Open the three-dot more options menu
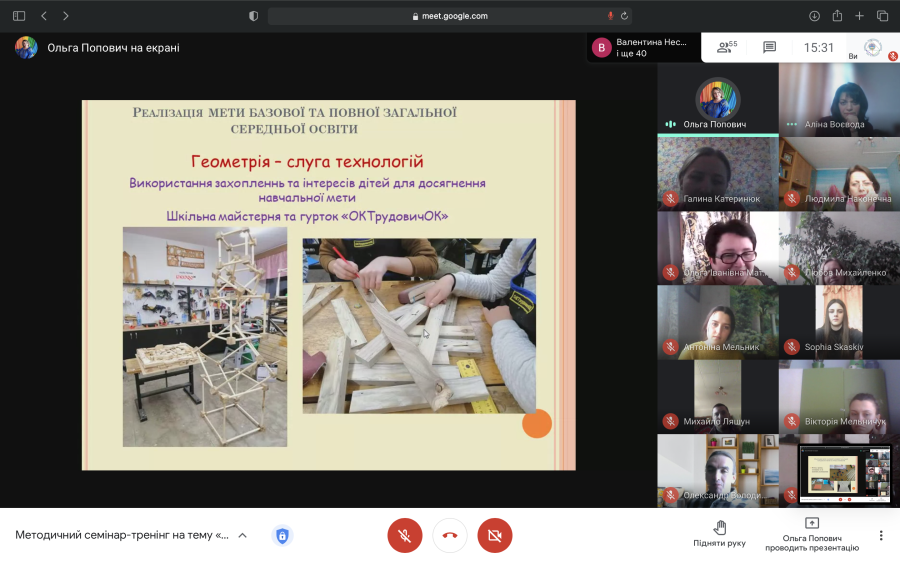 pos(880,535)
